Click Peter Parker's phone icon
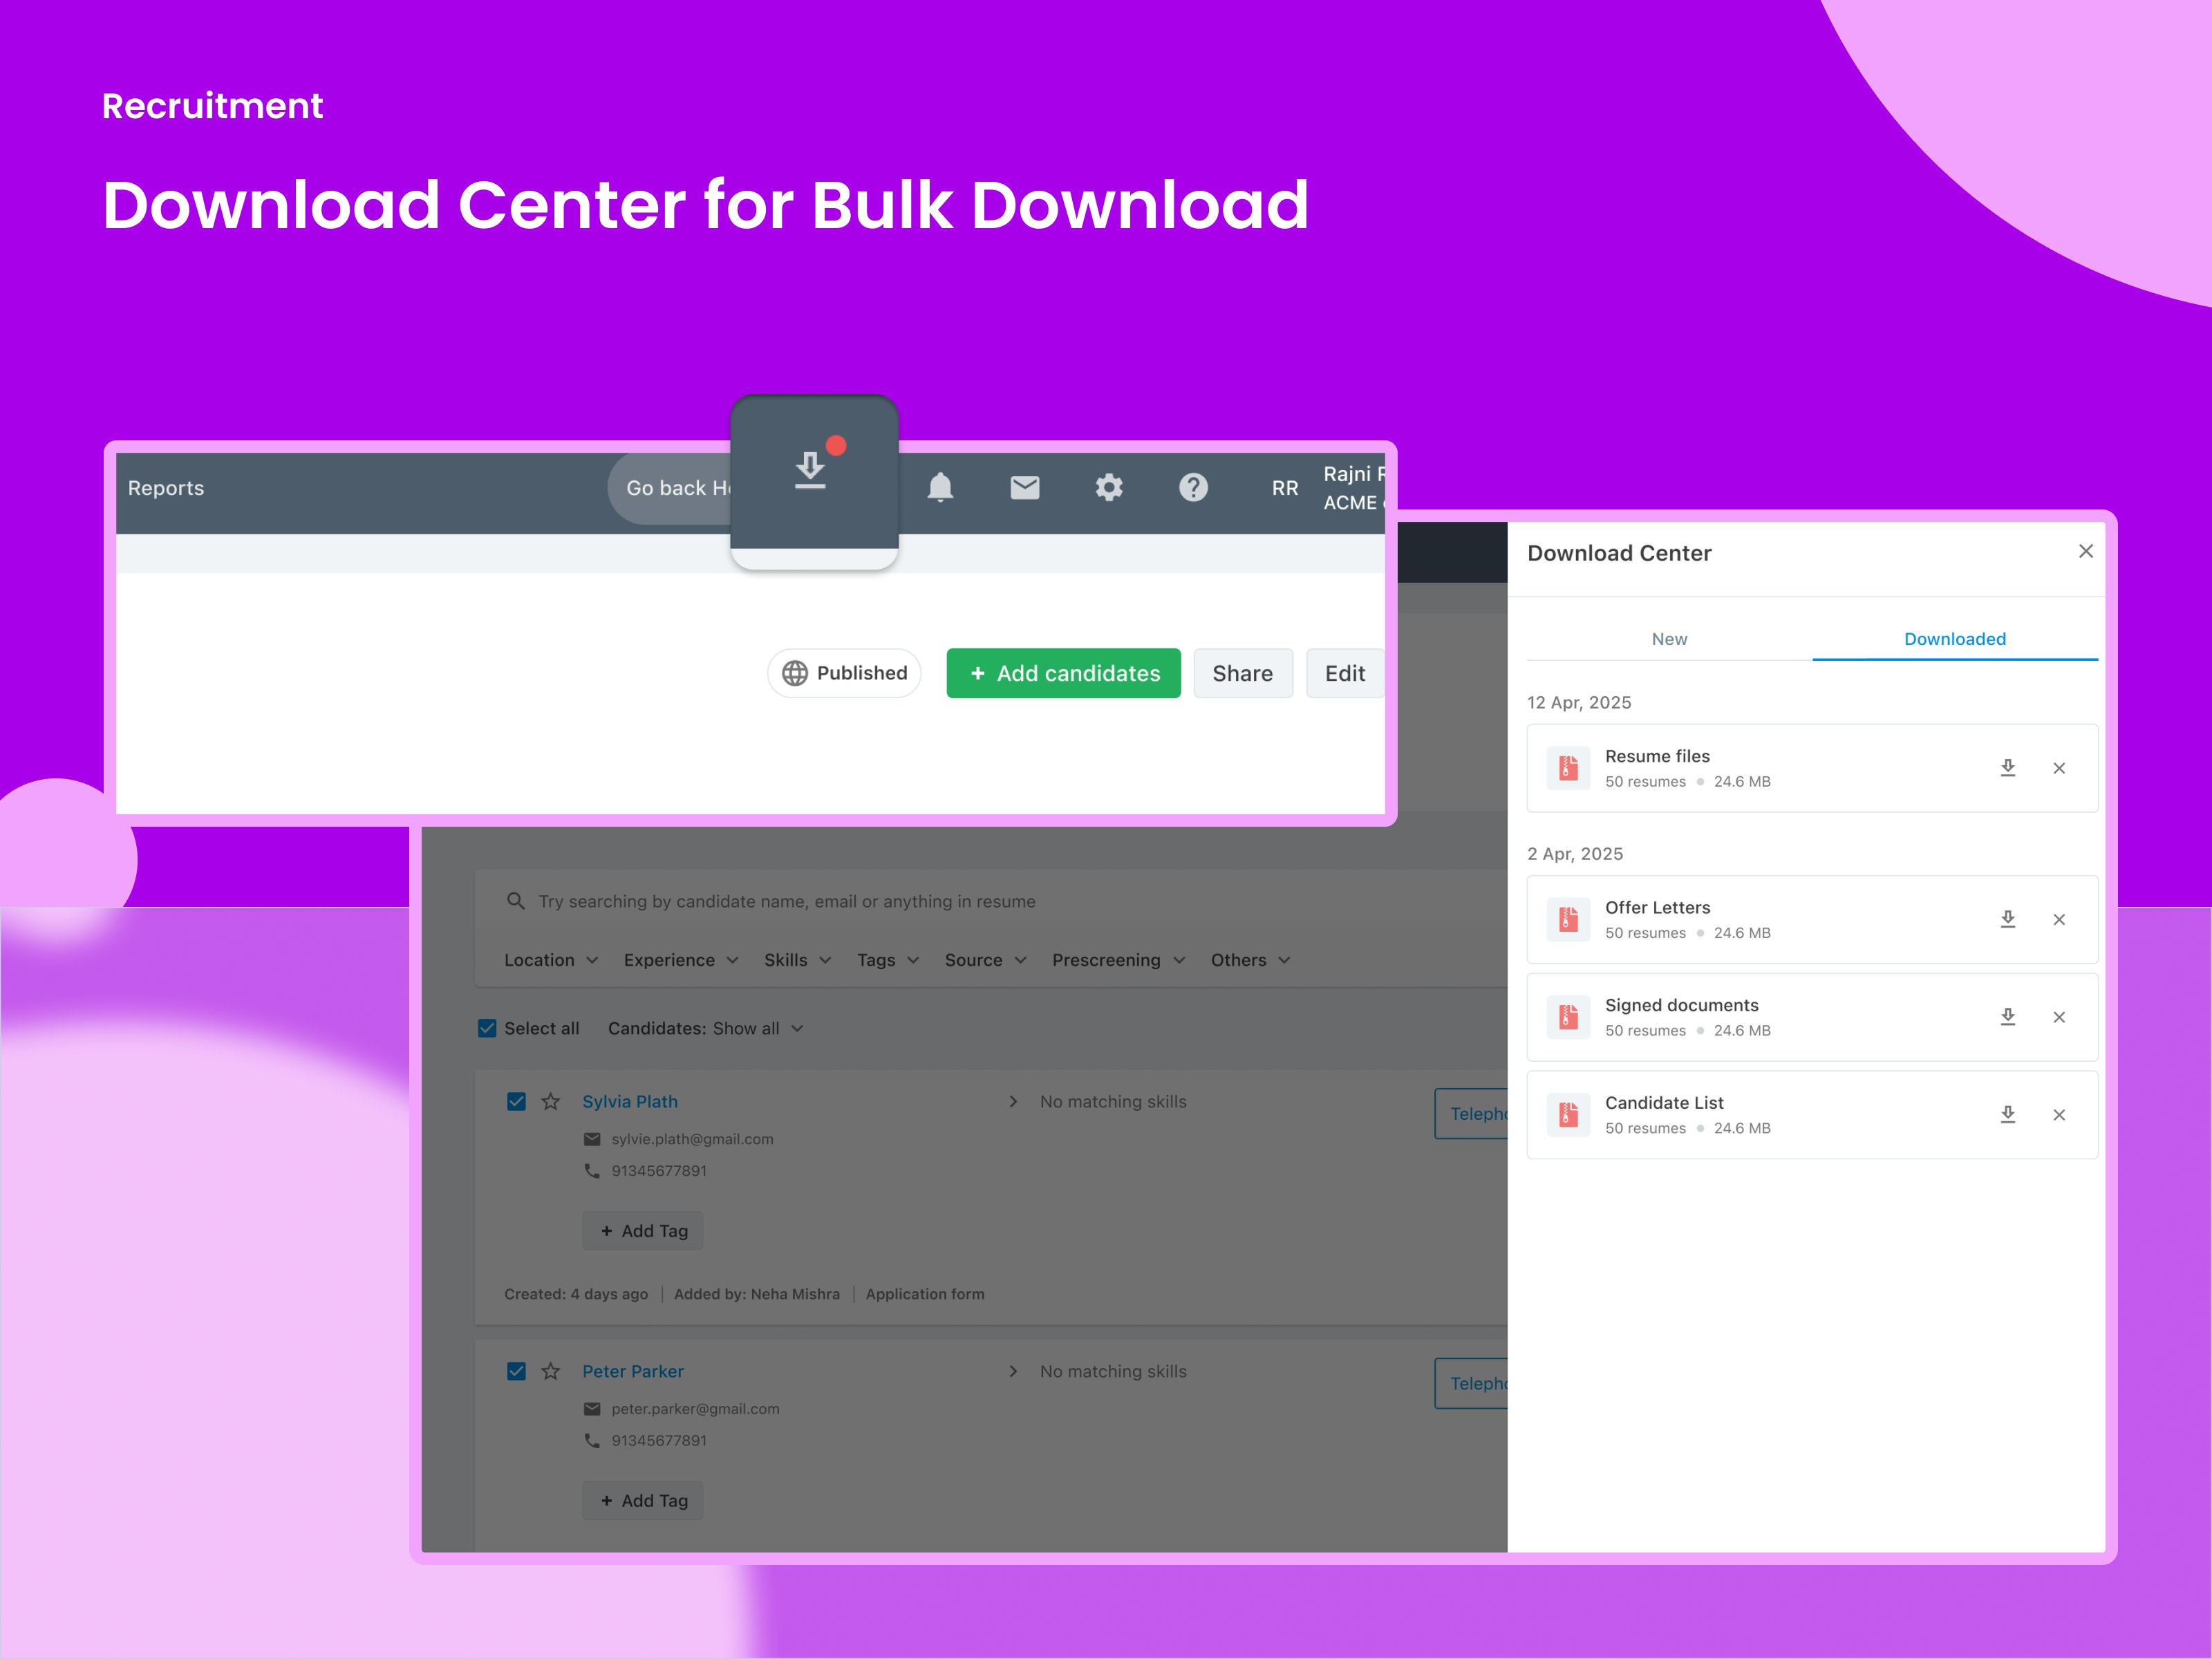 592,1440
